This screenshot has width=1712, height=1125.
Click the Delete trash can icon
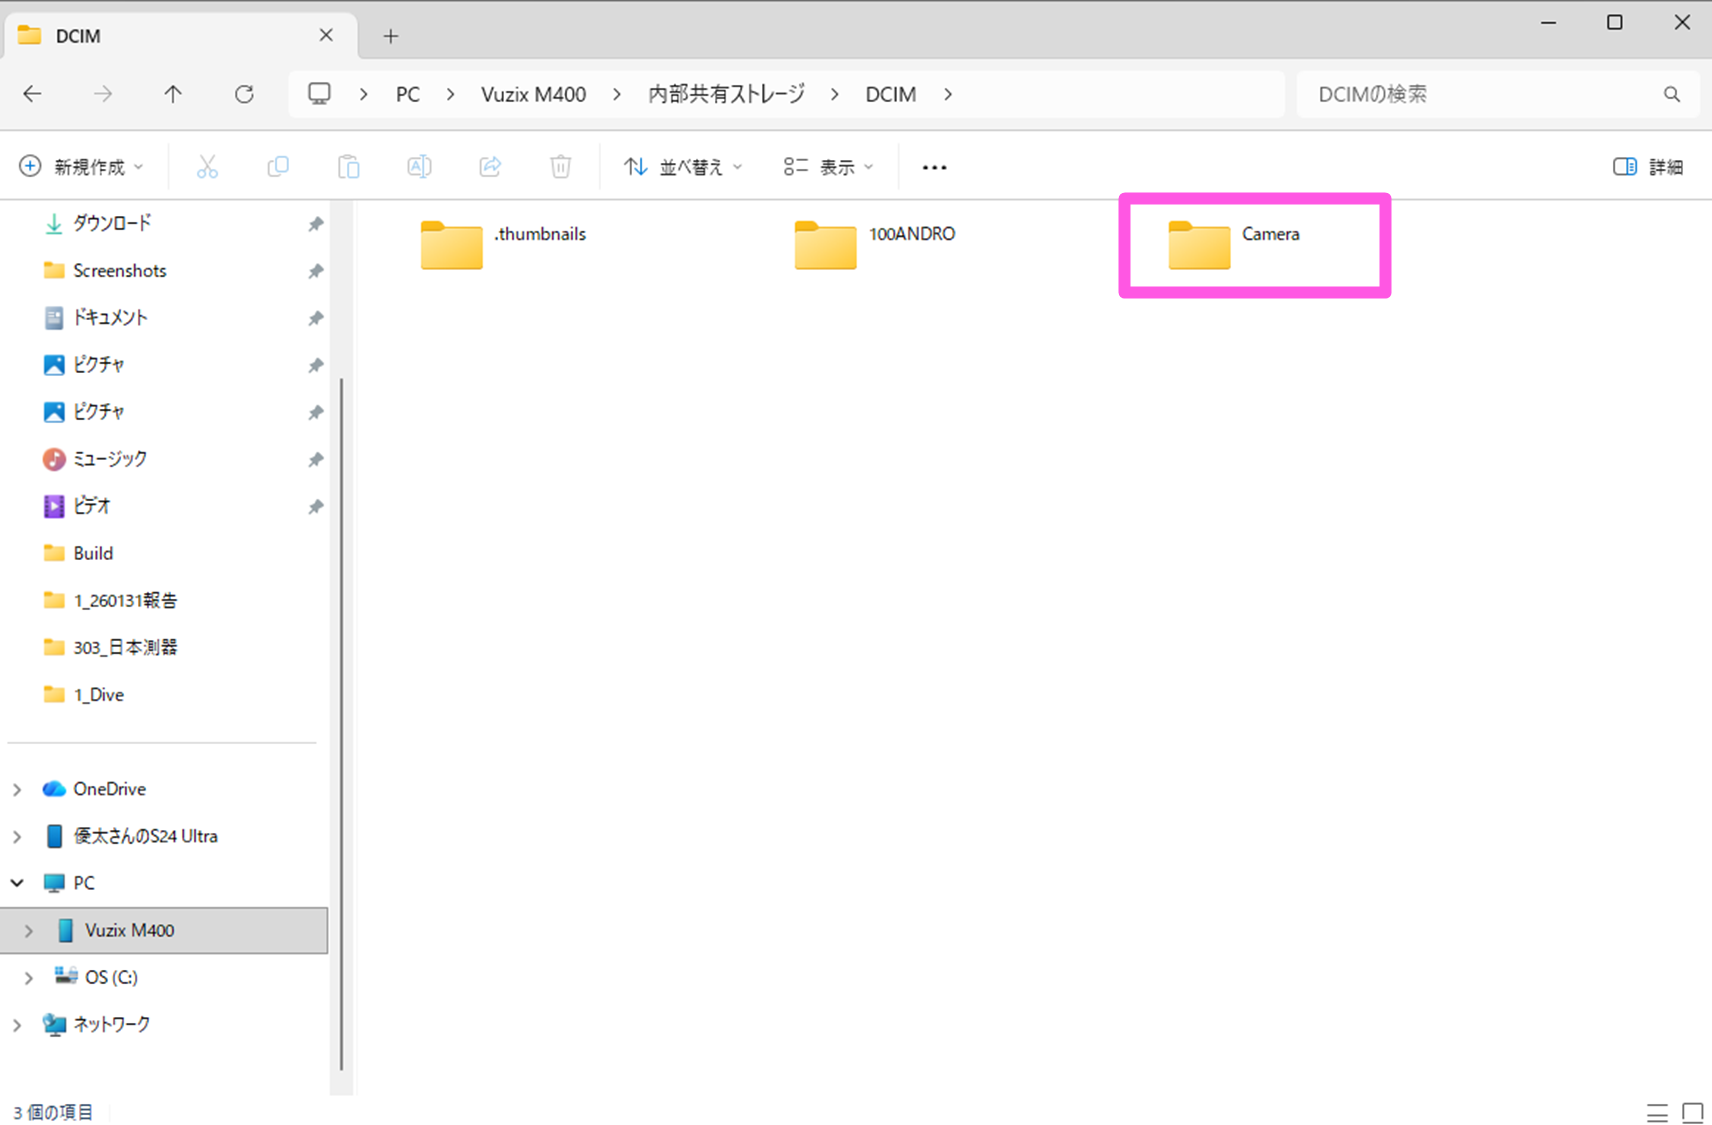[561, 167]
